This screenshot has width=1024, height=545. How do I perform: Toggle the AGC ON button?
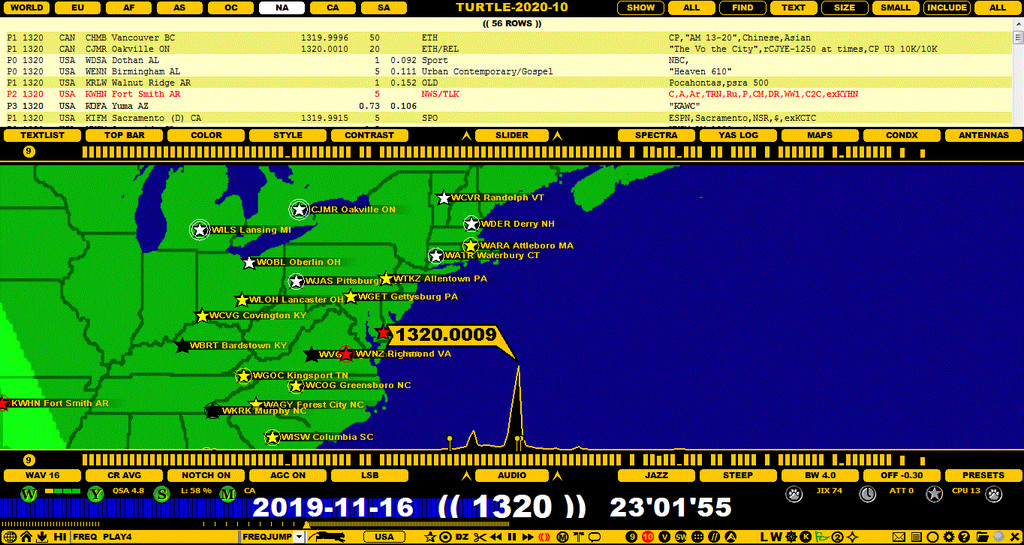(x=287, y=475)
